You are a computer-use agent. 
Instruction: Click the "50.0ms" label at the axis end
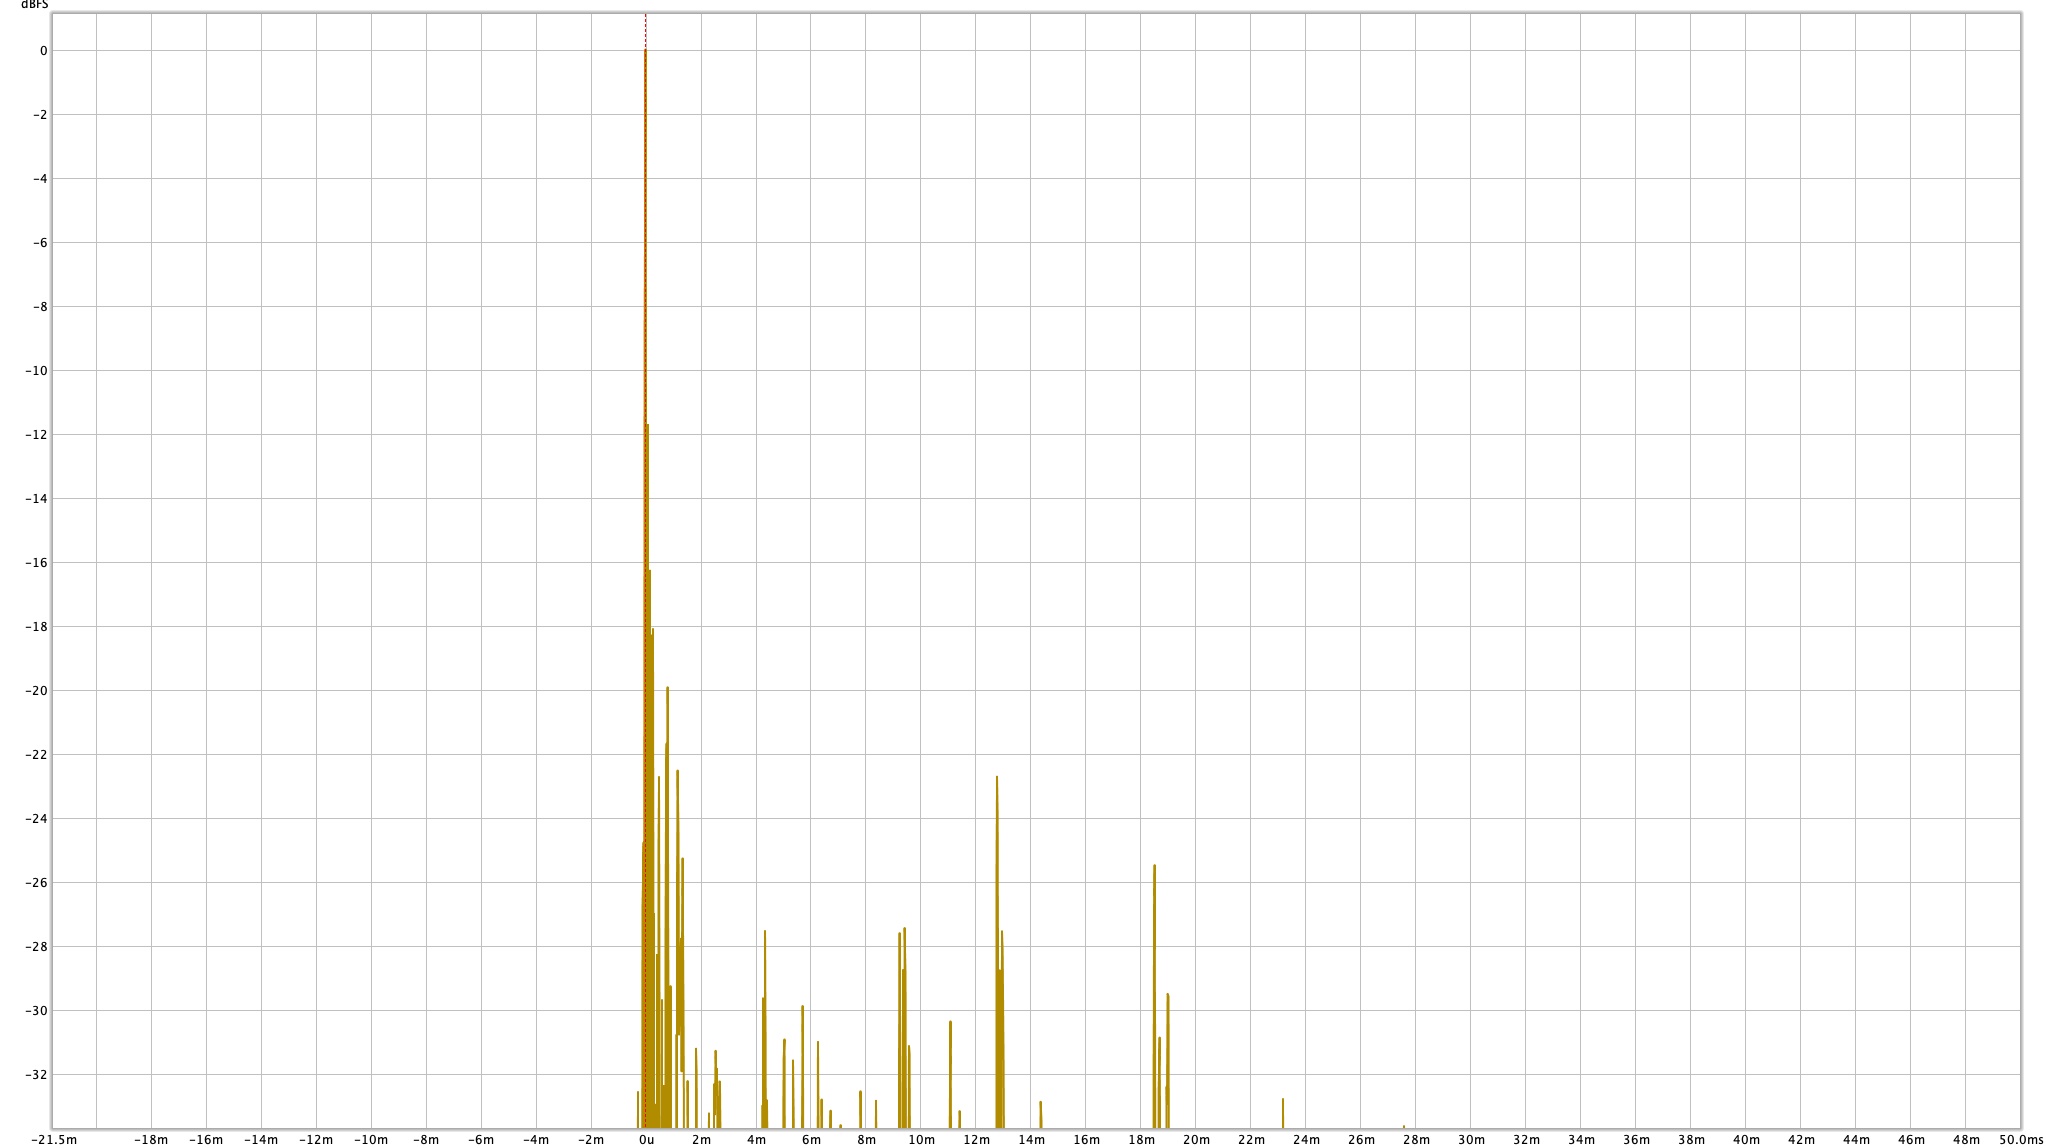[2020, 1139]
